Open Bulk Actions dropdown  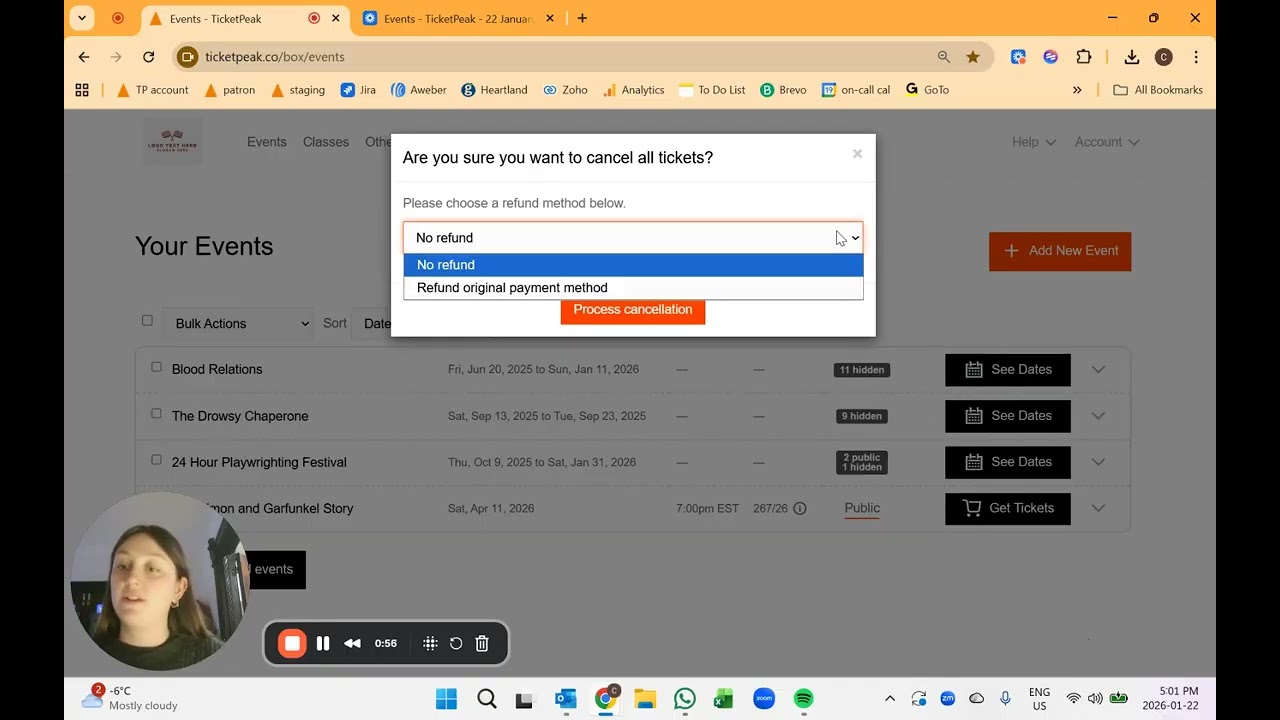click(x=238, y=324)
